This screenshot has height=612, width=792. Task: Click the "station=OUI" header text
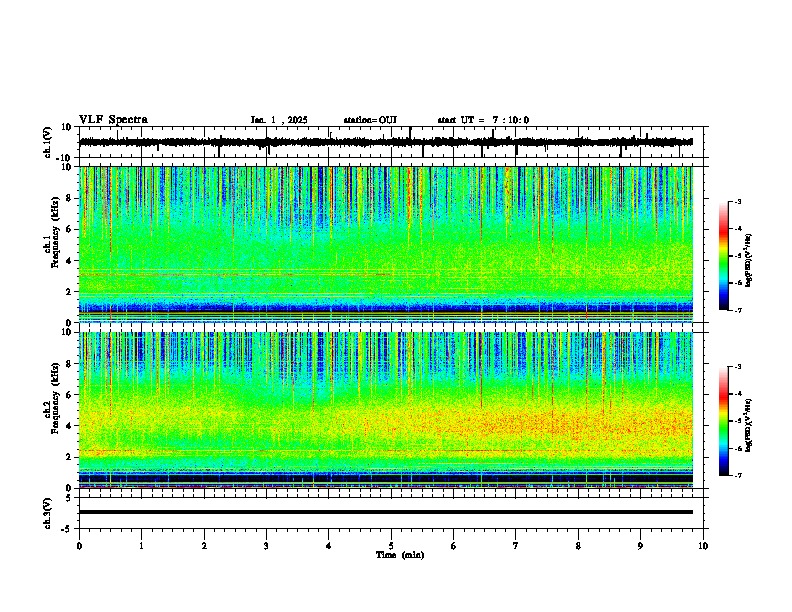click(x=370, y=120)
